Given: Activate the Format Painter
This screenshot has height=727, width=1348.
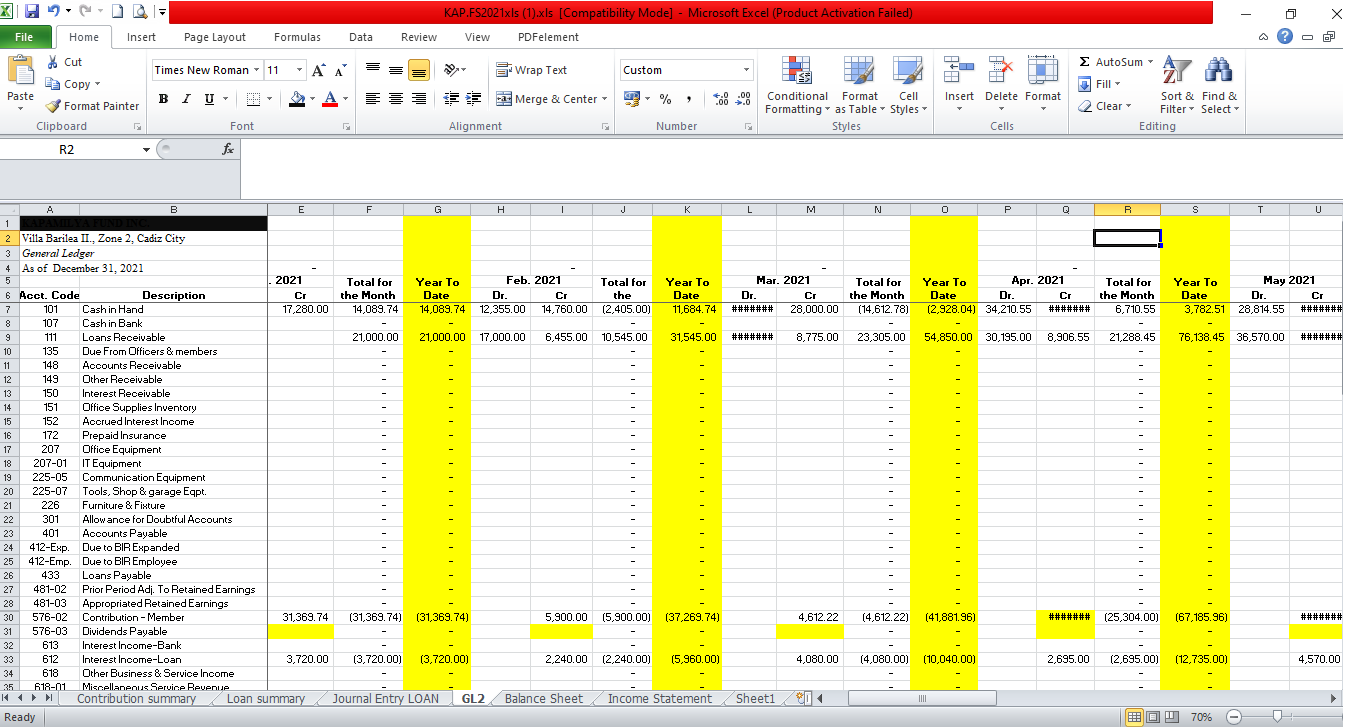Looking at the screenshot, I should click(93, 106).
